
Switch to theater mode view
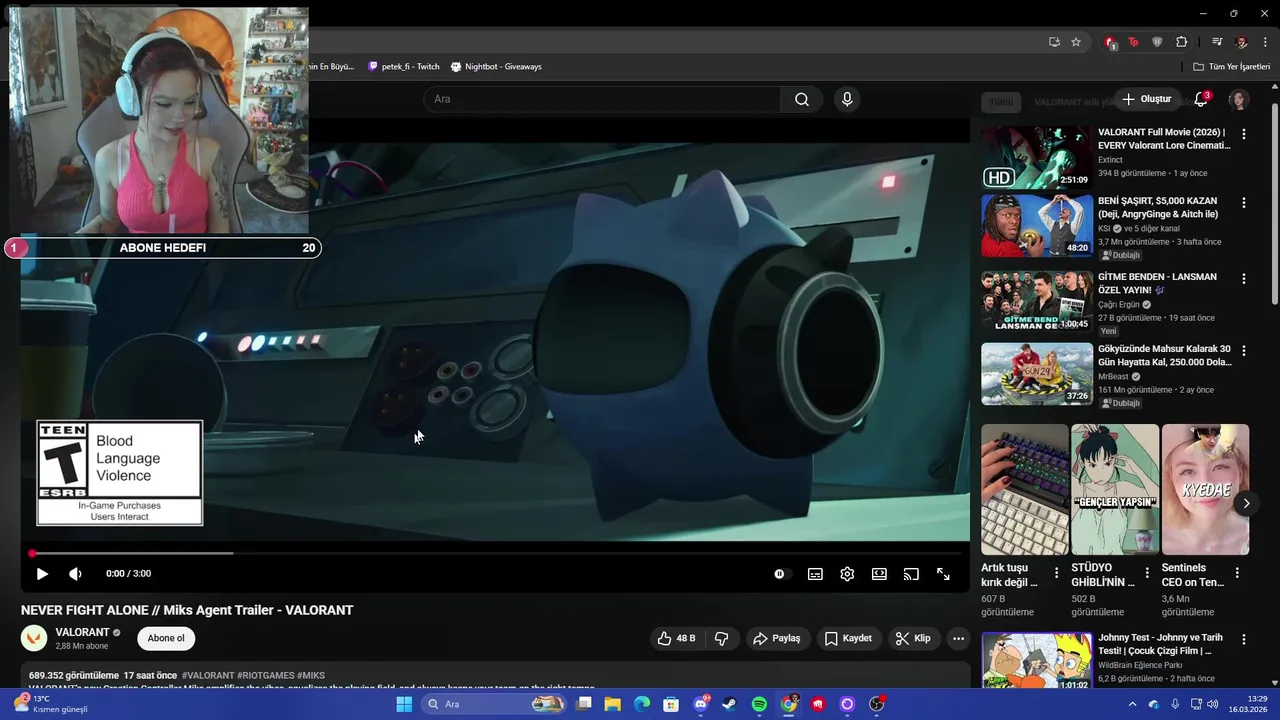coord(879,574)
